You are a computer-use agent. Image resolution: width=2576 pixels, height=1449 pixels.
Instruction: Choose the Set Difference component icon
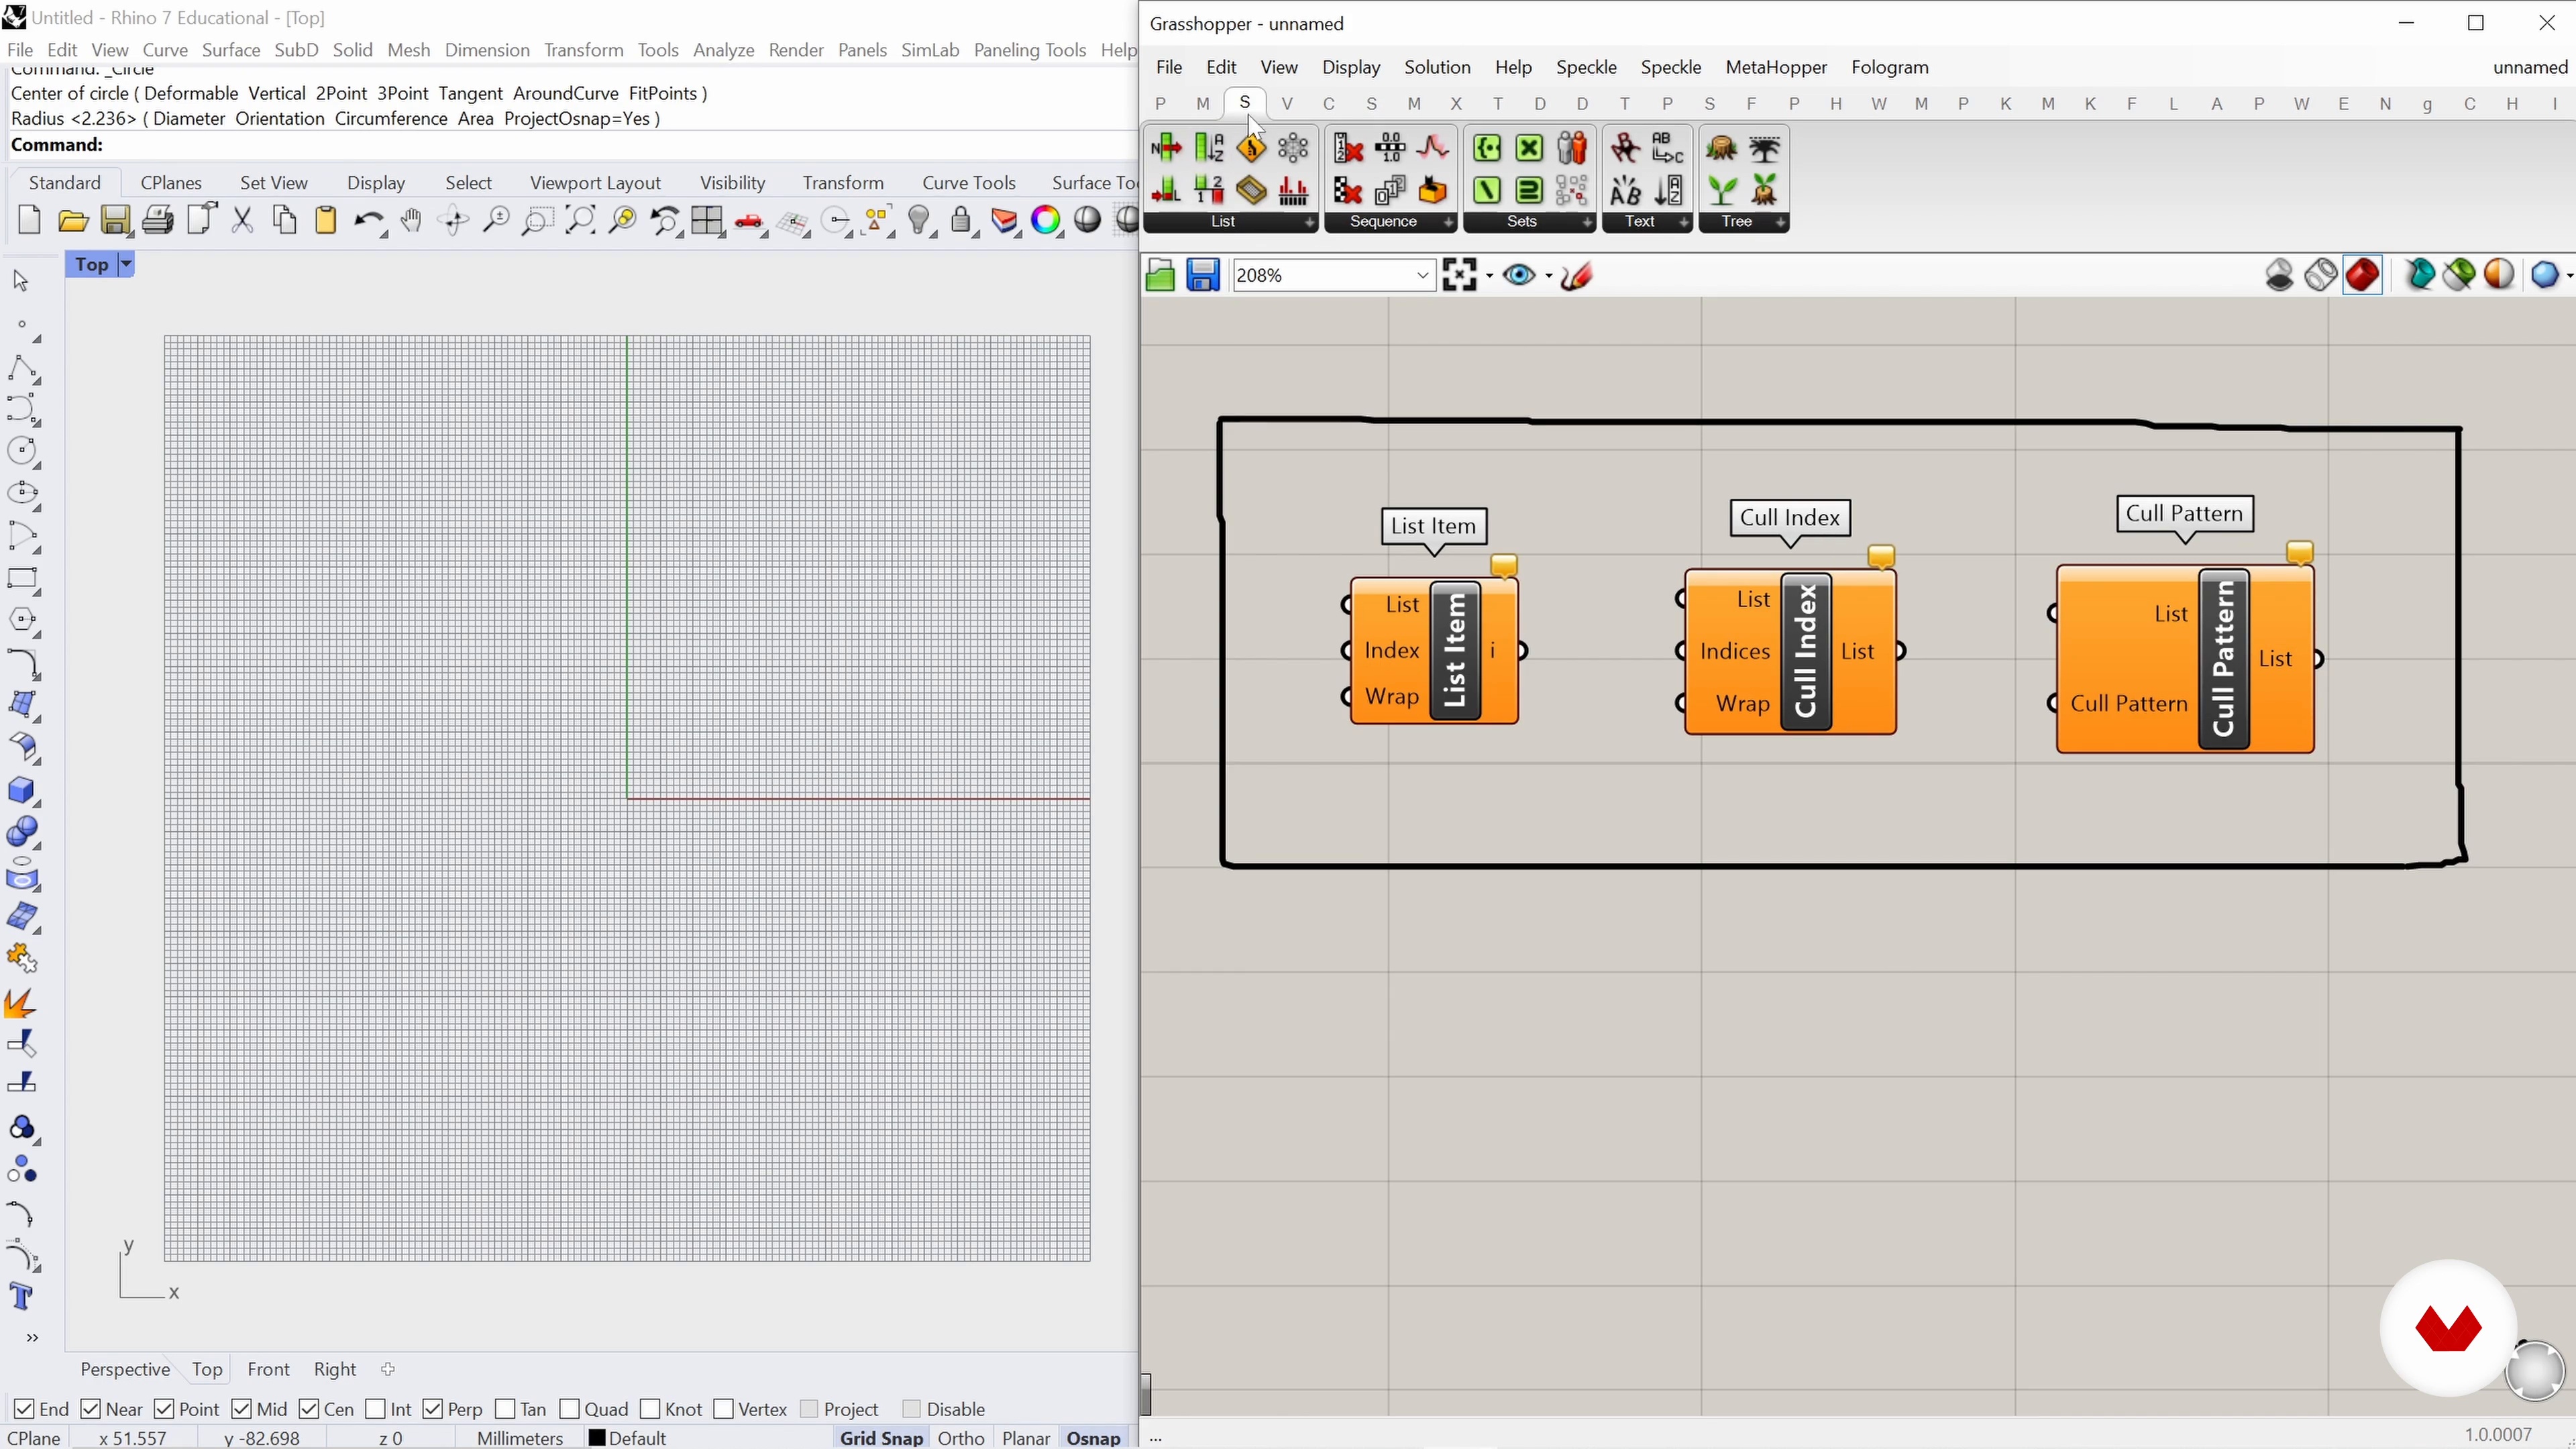(1487, 190)
